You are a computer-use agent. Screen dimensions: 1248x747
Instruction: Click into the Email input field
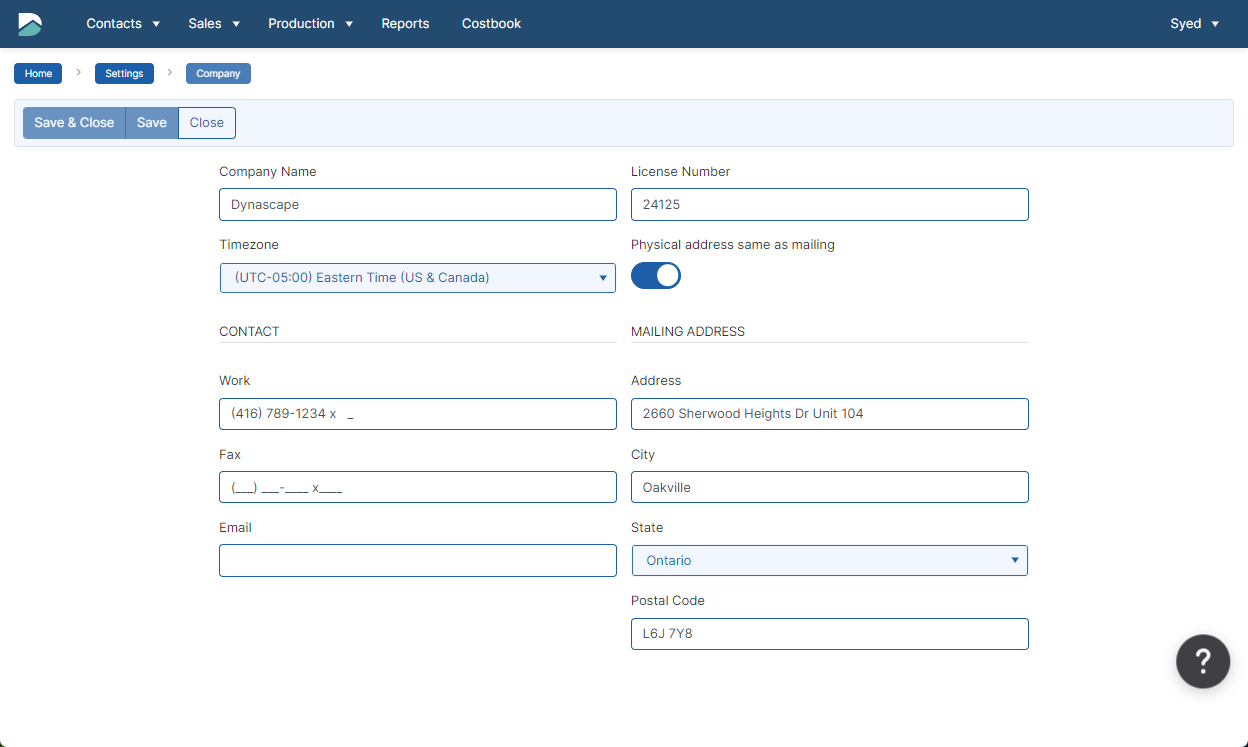417,561
